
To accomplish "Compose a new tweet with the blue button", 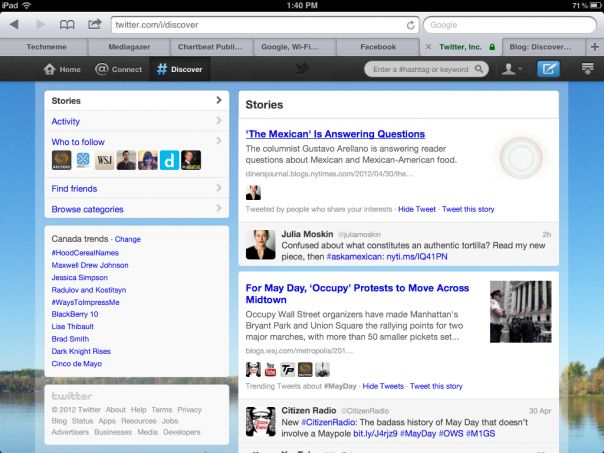I will point(548,69).
